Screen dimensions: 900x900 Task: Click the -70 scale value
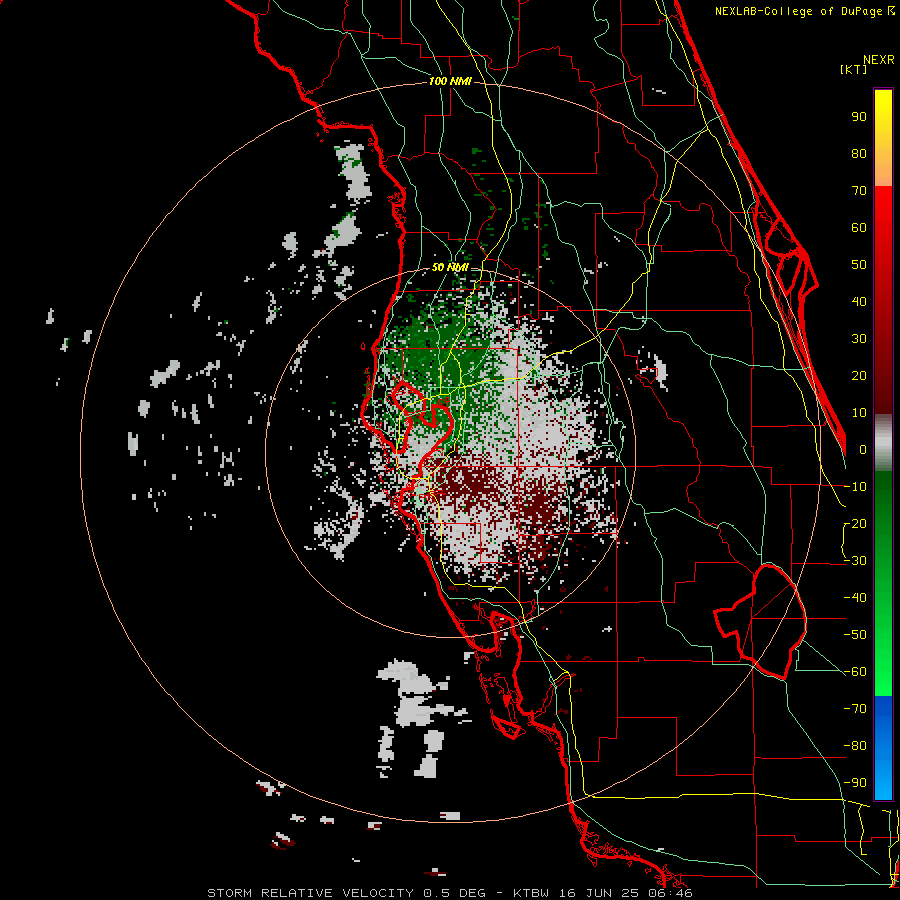coord(855,709)
